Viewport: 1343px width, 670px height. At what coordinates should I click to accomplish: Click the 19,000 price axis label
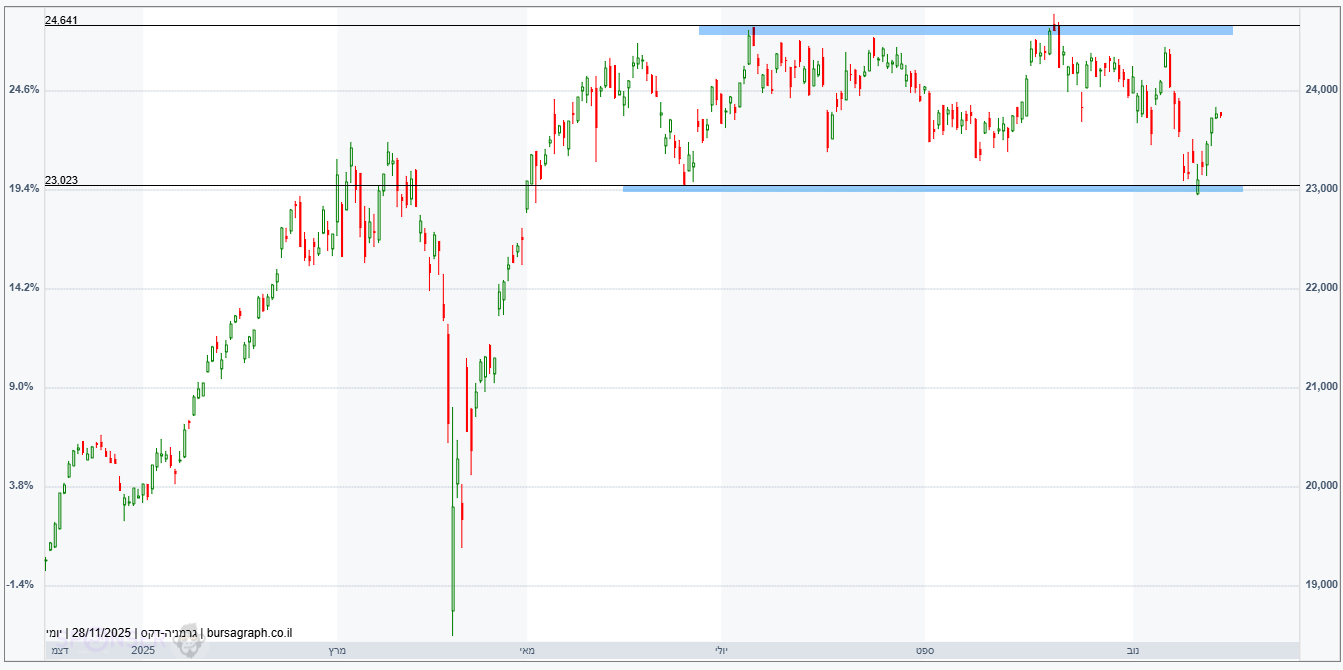1321,585
